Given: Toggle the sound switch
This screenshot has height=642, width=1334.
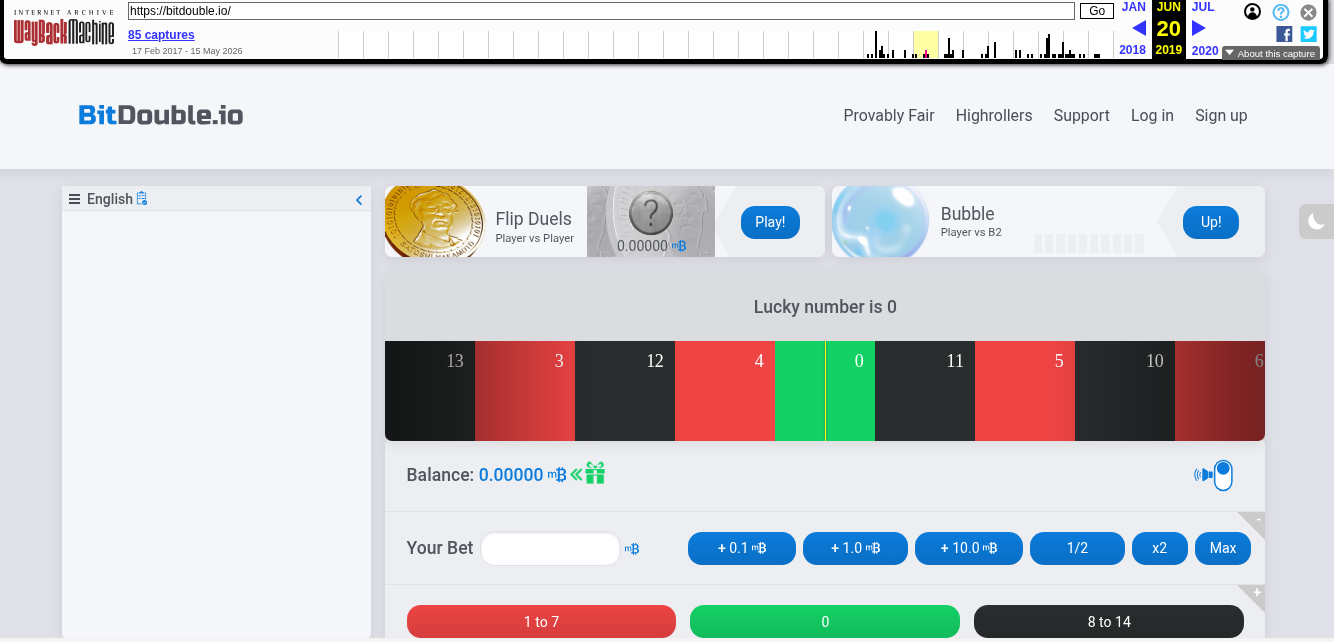Looking at the screenshot, I should tap(1222, 475).
